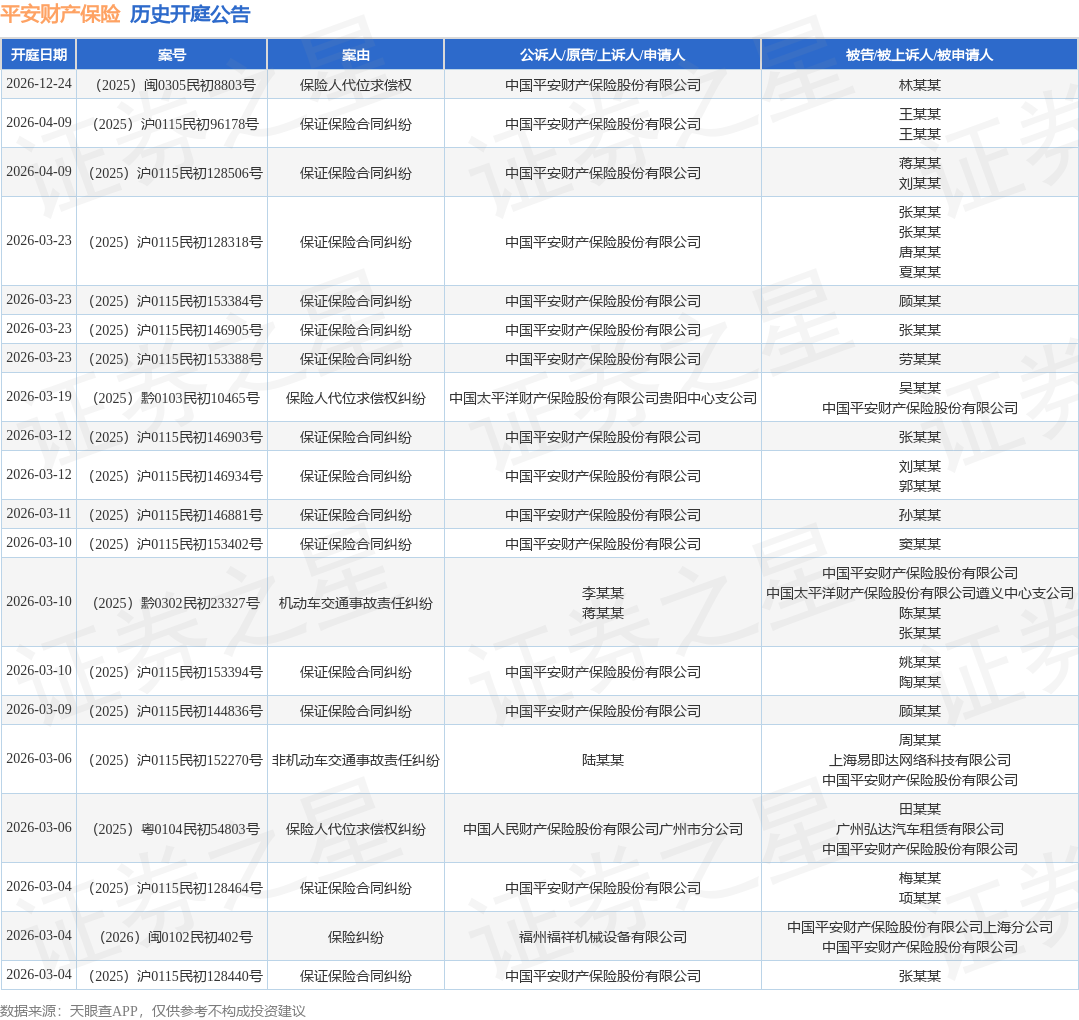Click the 保险纠纷 cause cell
The width and height of the screenshot is (1079, 1020).
356,937
